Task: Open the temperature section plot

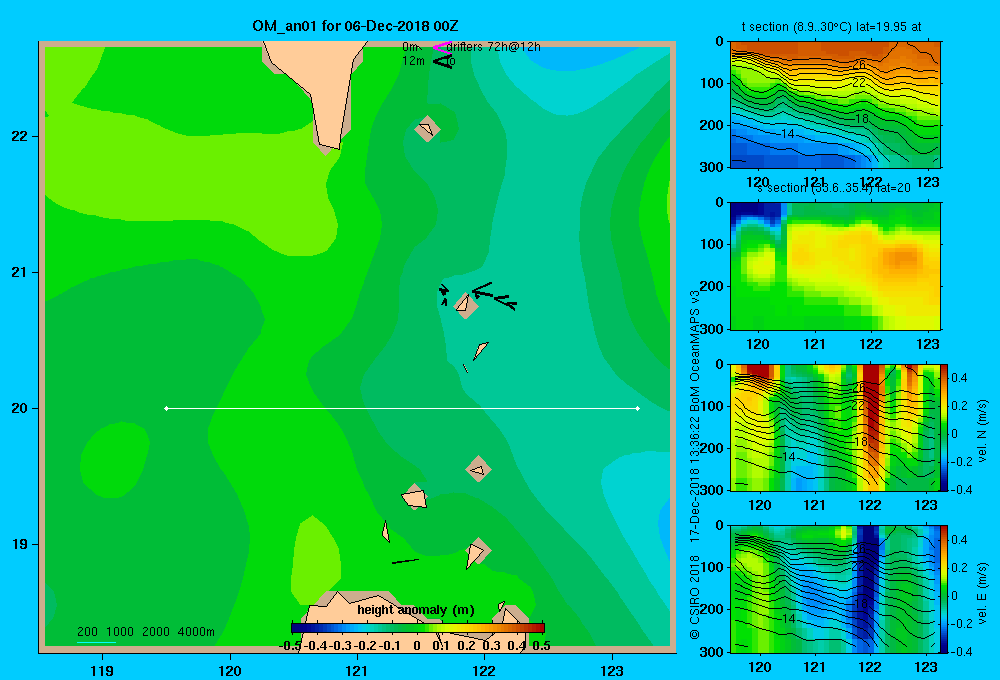Action: (835, 104)
